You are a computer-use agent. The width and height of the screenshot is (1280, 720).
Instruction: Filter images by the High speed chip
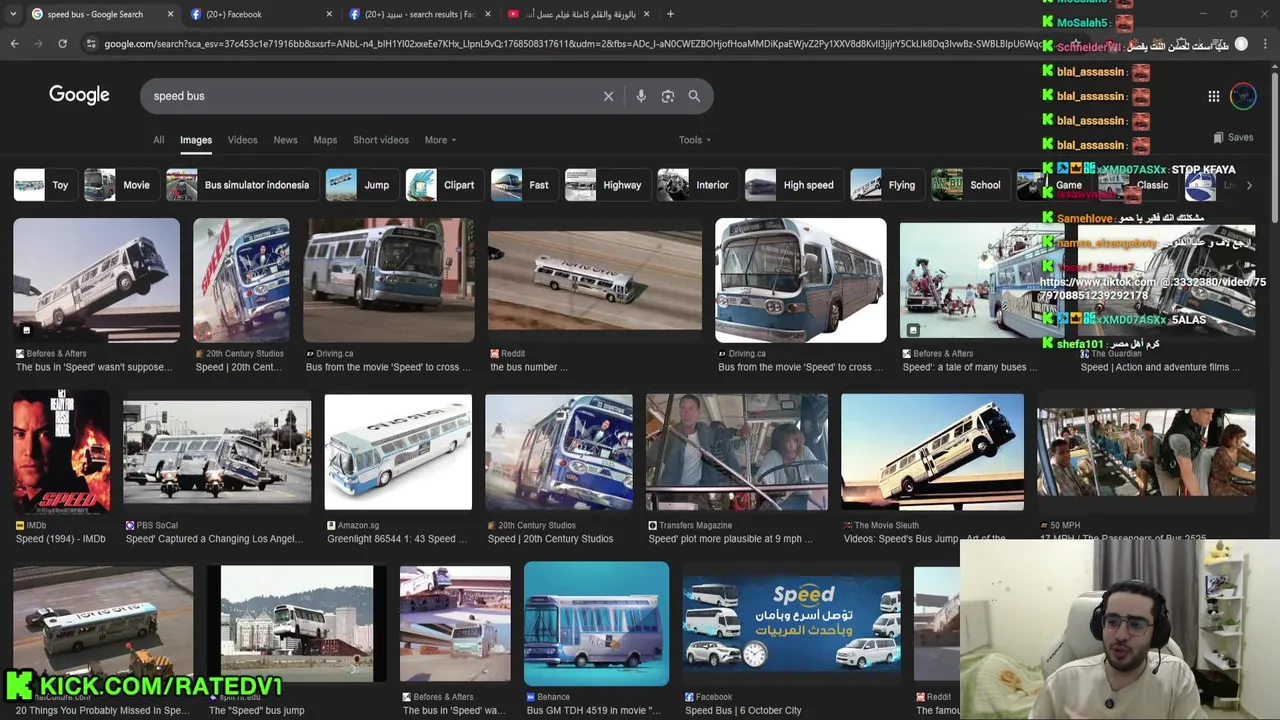[793, 185]
